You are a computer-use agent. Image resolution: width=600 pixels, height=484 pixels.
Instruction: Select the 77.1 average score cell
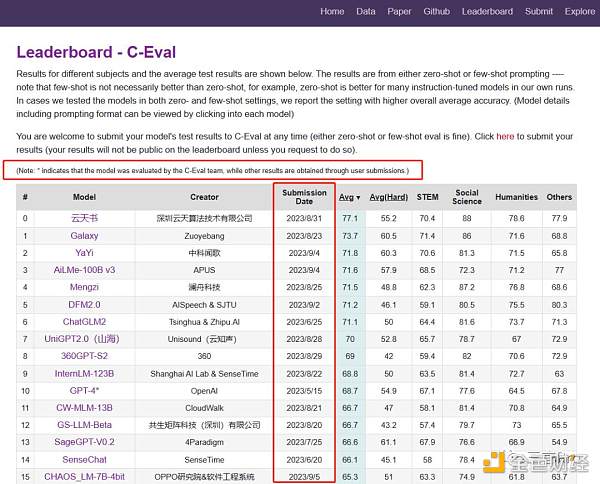coord(350,218)
